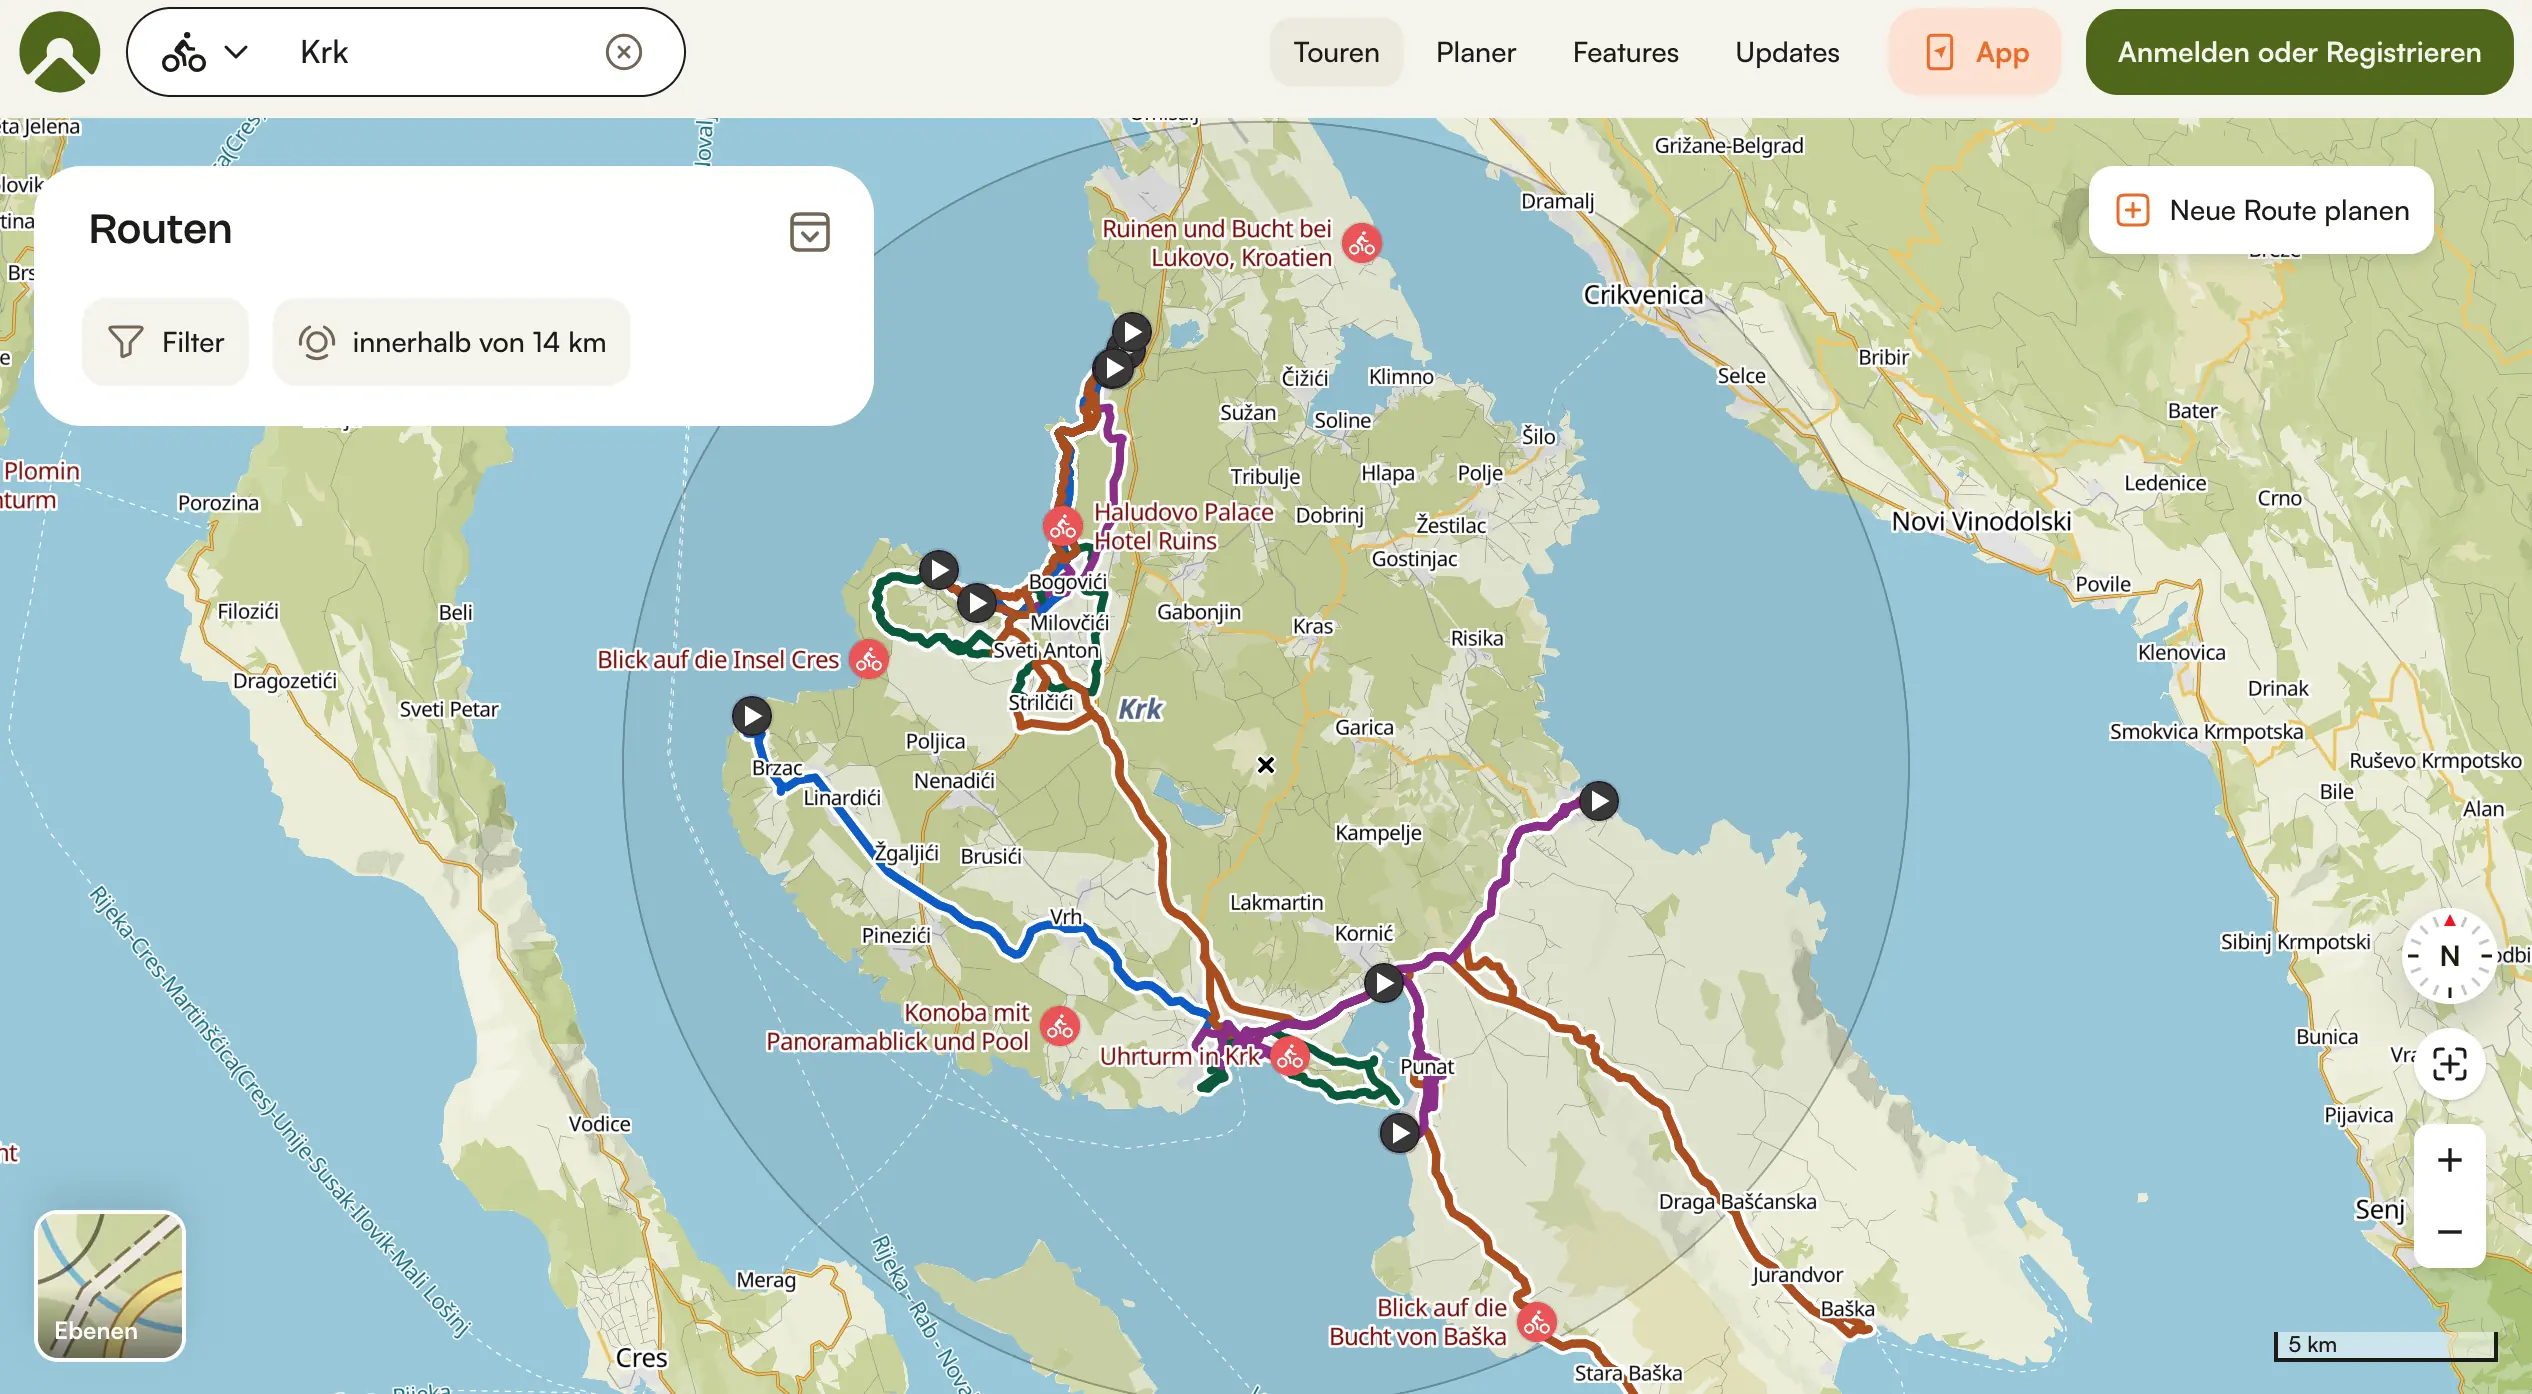
Task: Click the Krk search input
Action: (440, 52)
